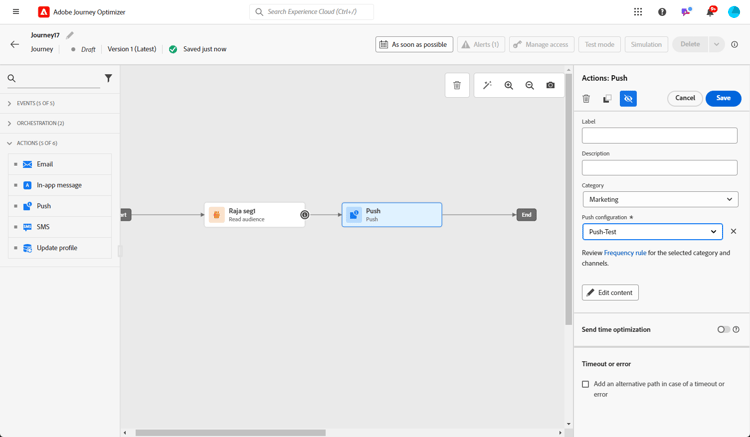The width and height of the screenshot is (750, 437).
Task: Save the Push action settings
Action: click(723, 98)
